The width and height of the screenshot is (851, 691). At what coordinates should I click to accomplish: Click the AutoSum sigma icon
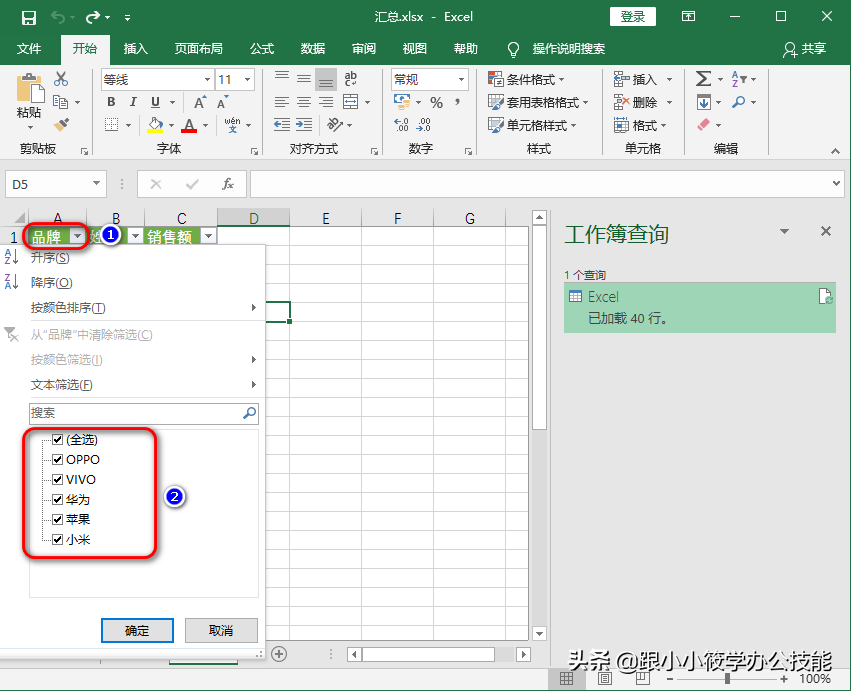703,79
